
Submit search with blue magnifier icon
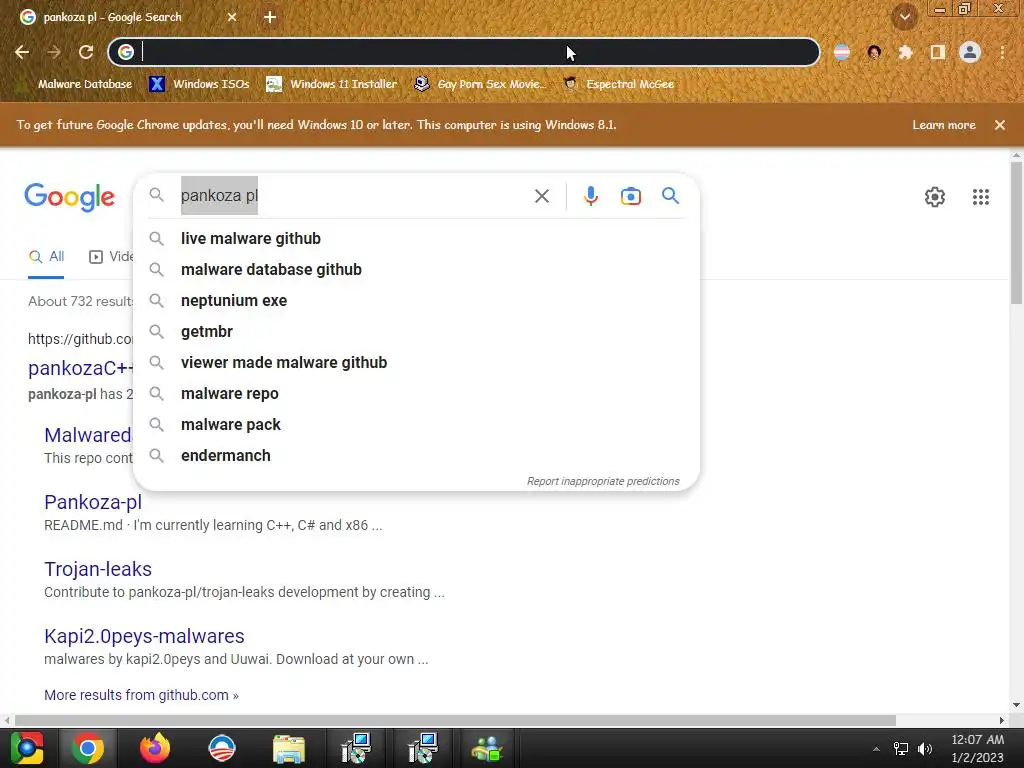(x=670, y=195)
